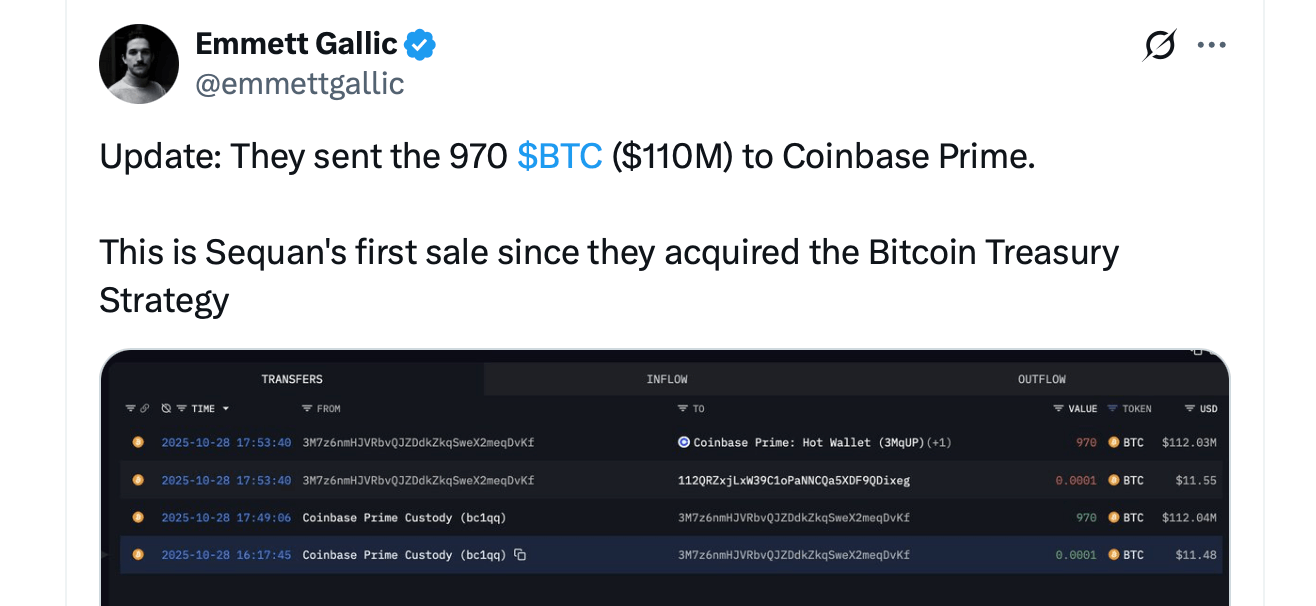This screenshot has height=606, width=1316.
Task: Open the @emmettgallic profile handle
Action: pos(300,84)
